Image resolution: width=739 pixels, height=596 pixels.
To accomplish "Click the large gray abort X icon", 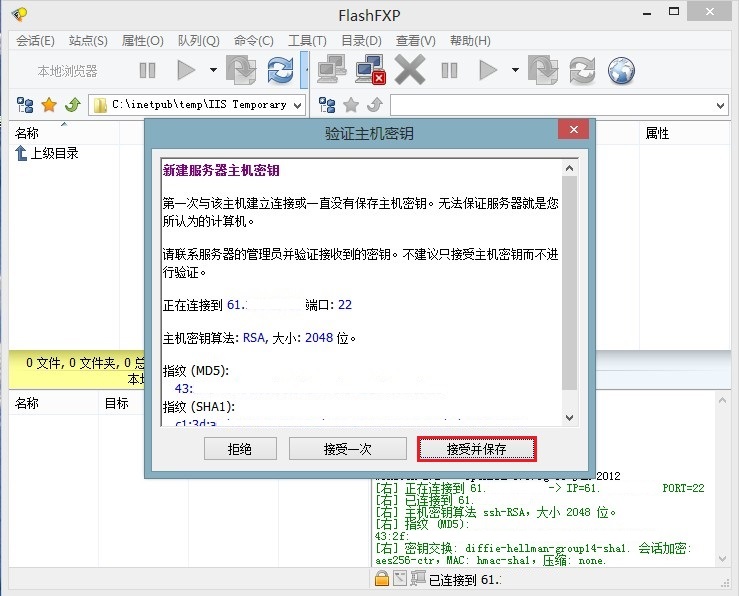I will click(410, 70).
